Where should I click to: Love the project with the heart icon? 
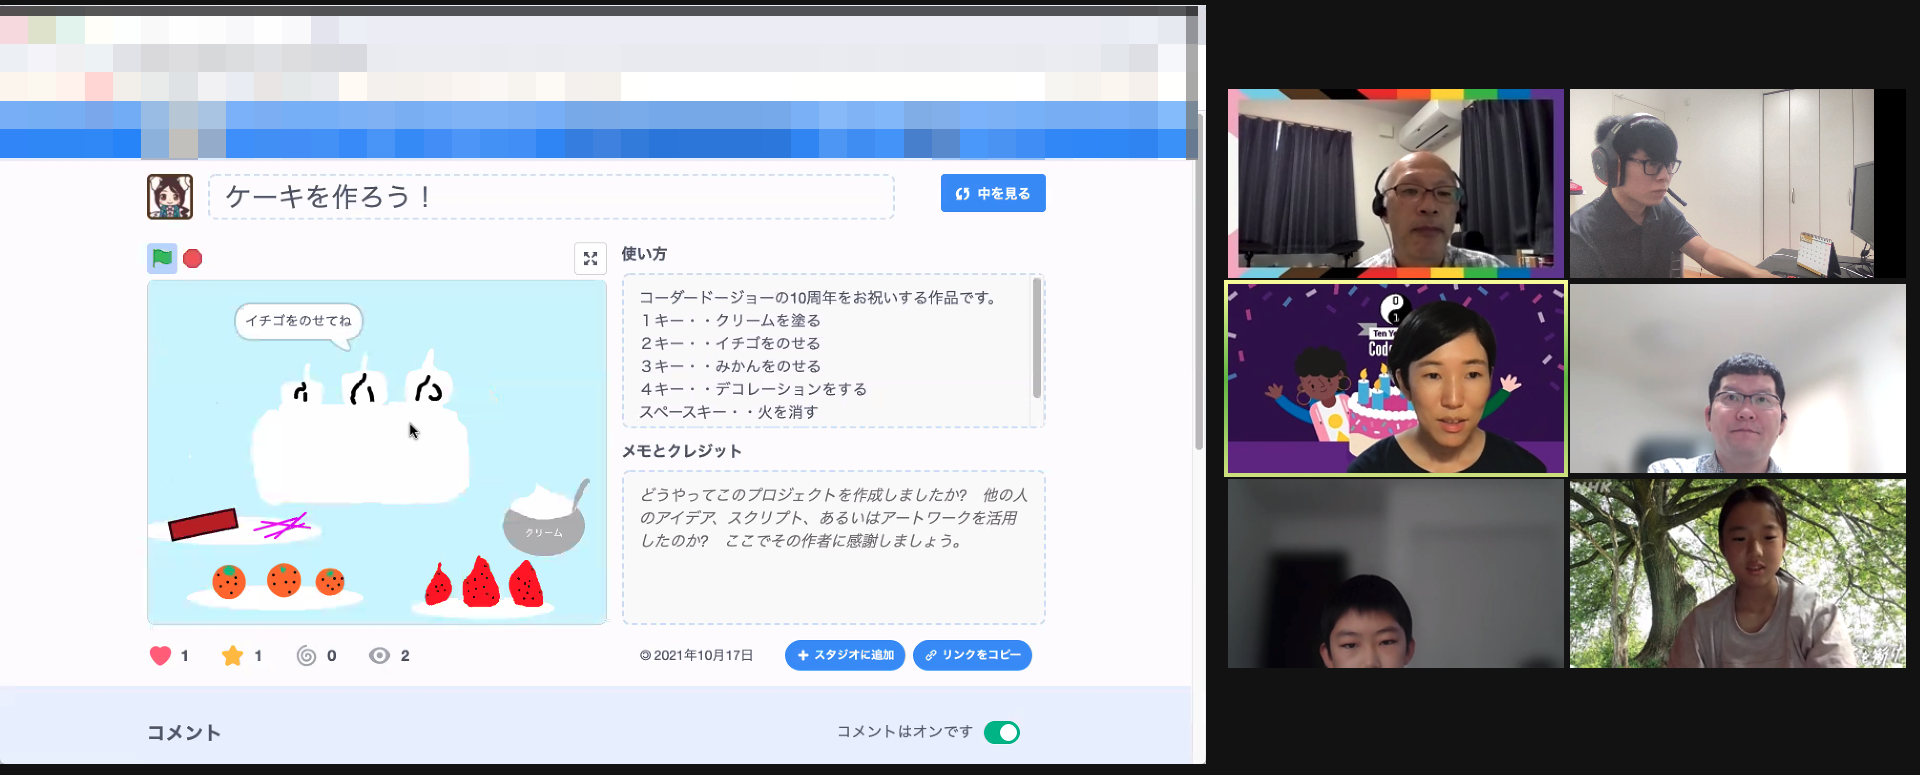160,655
